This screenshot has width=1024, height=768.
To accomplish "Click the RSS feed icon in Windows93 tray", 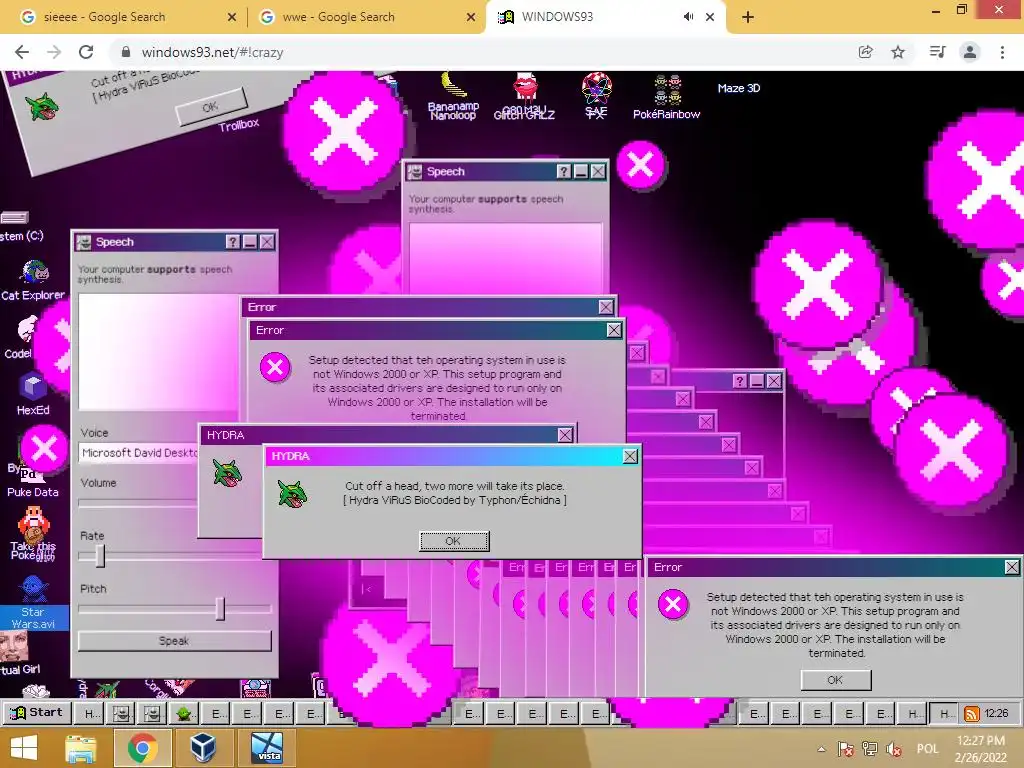I will [972, 714].
